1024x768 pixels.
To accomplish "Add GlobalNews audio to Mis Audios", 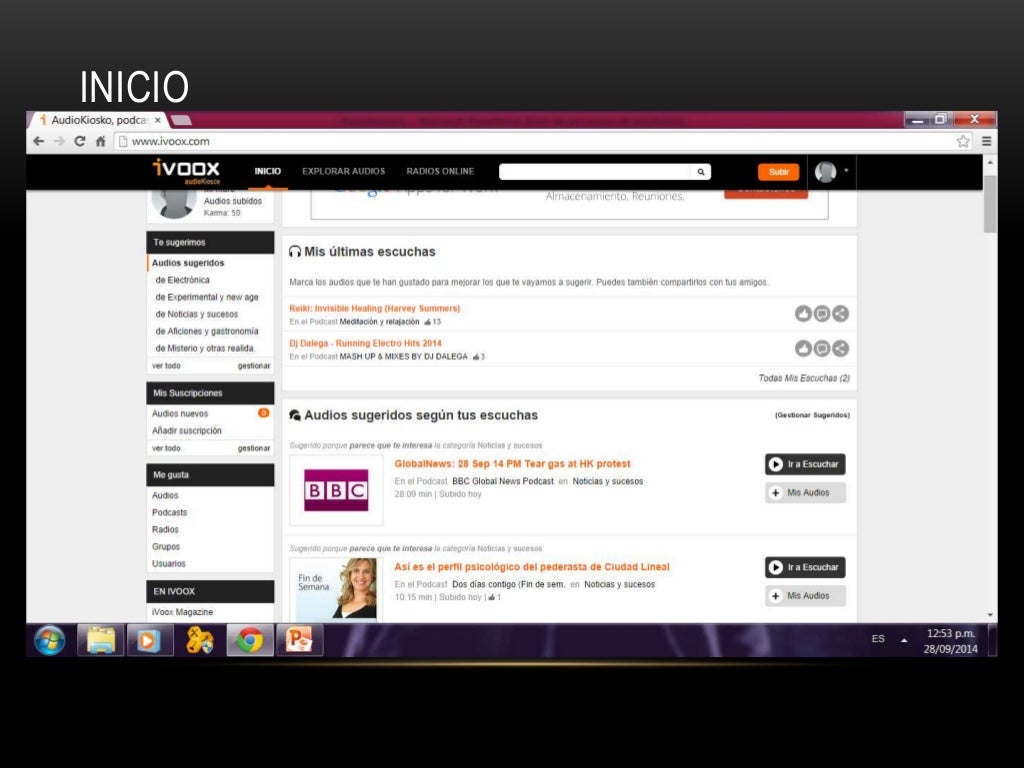I will pos(805,492).
